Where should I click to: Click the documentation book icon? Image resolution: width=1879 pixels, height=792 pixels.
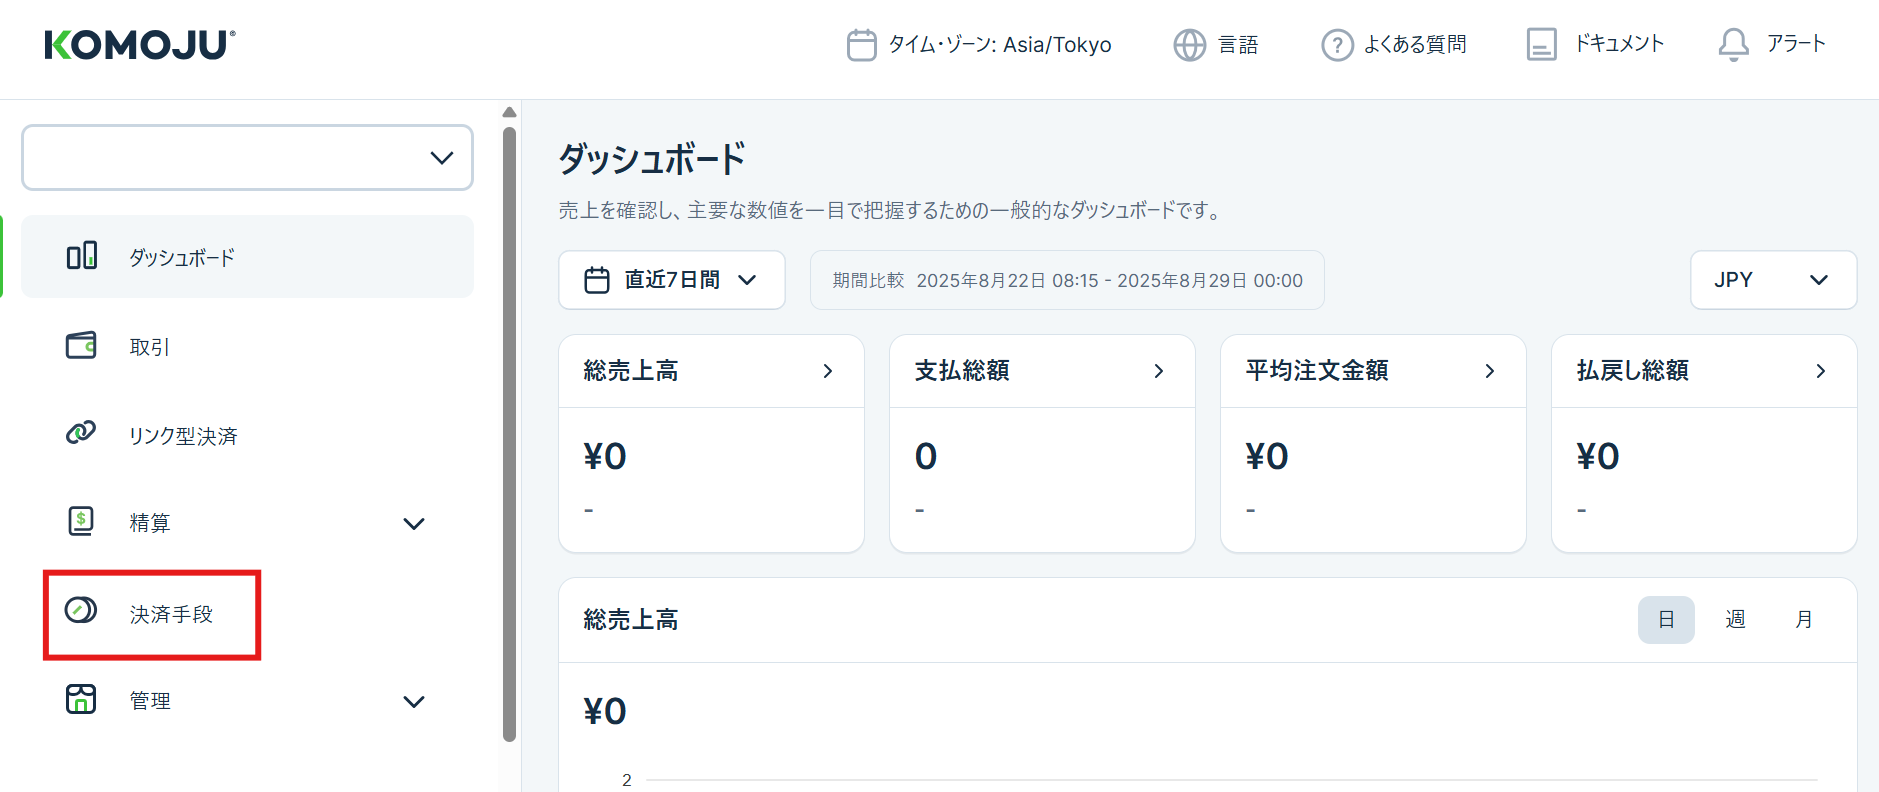click(1541, 45)
